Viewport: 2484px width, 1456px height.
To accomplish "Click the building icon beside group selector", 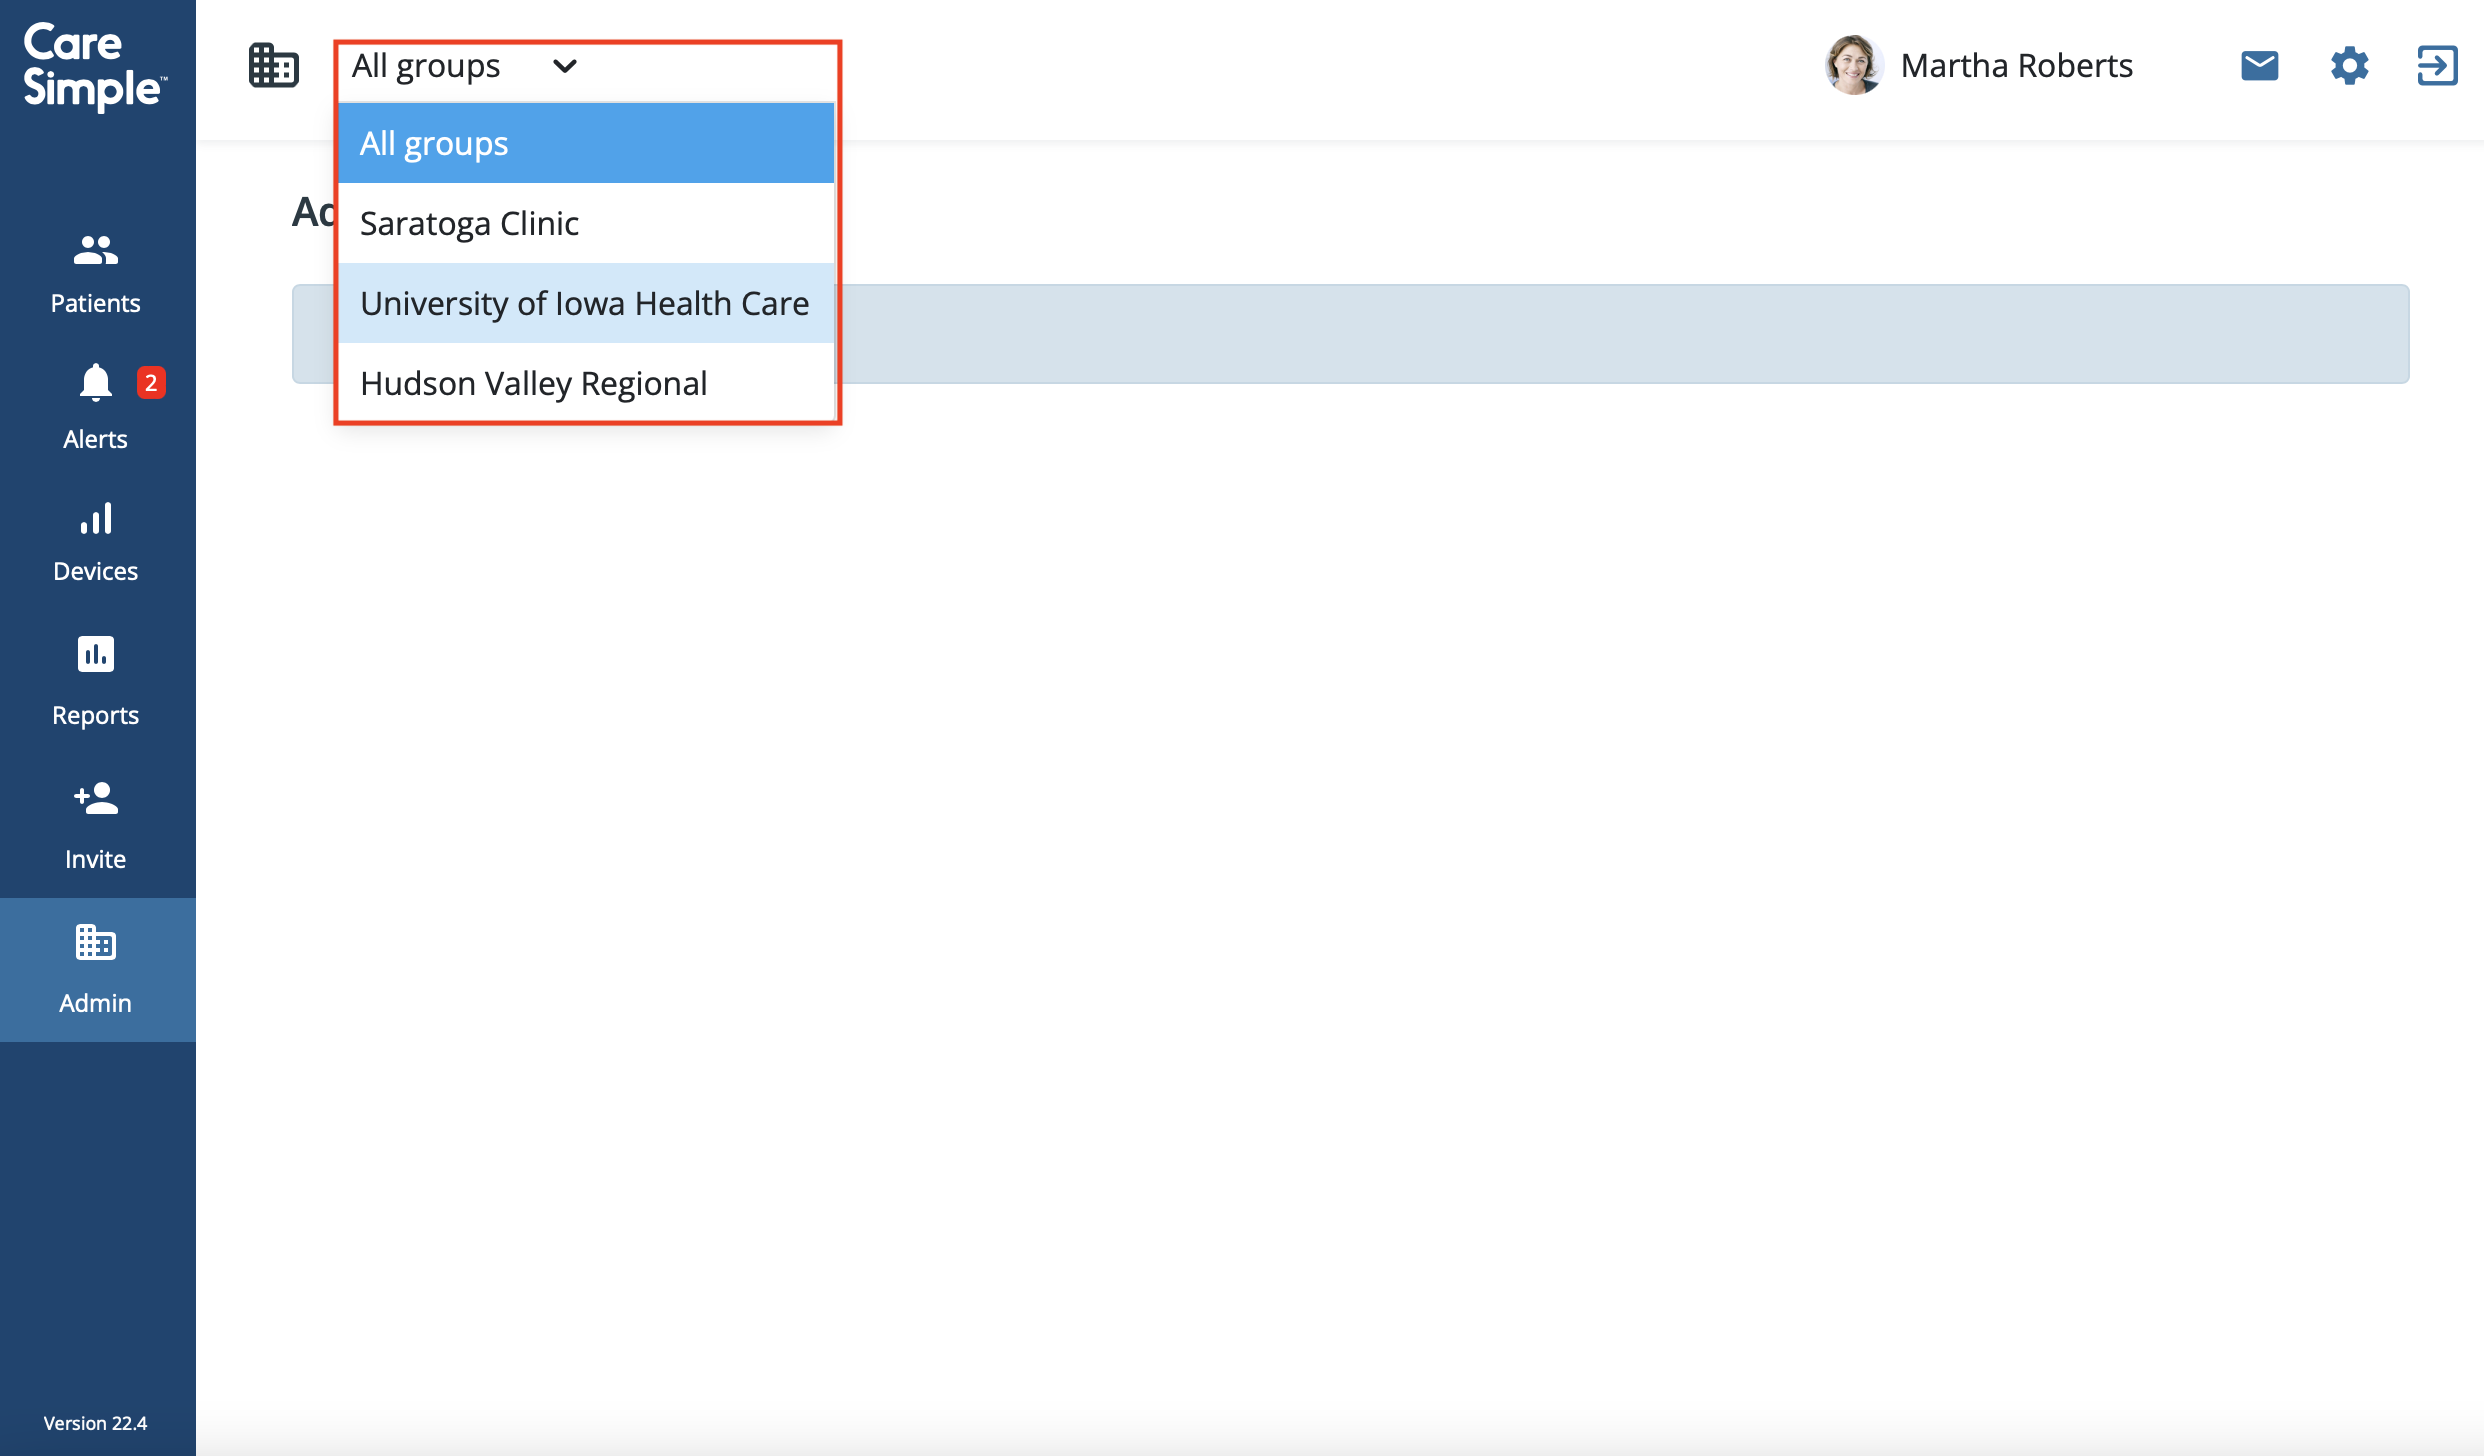I will pyautogui.click(x=273, y=66).
